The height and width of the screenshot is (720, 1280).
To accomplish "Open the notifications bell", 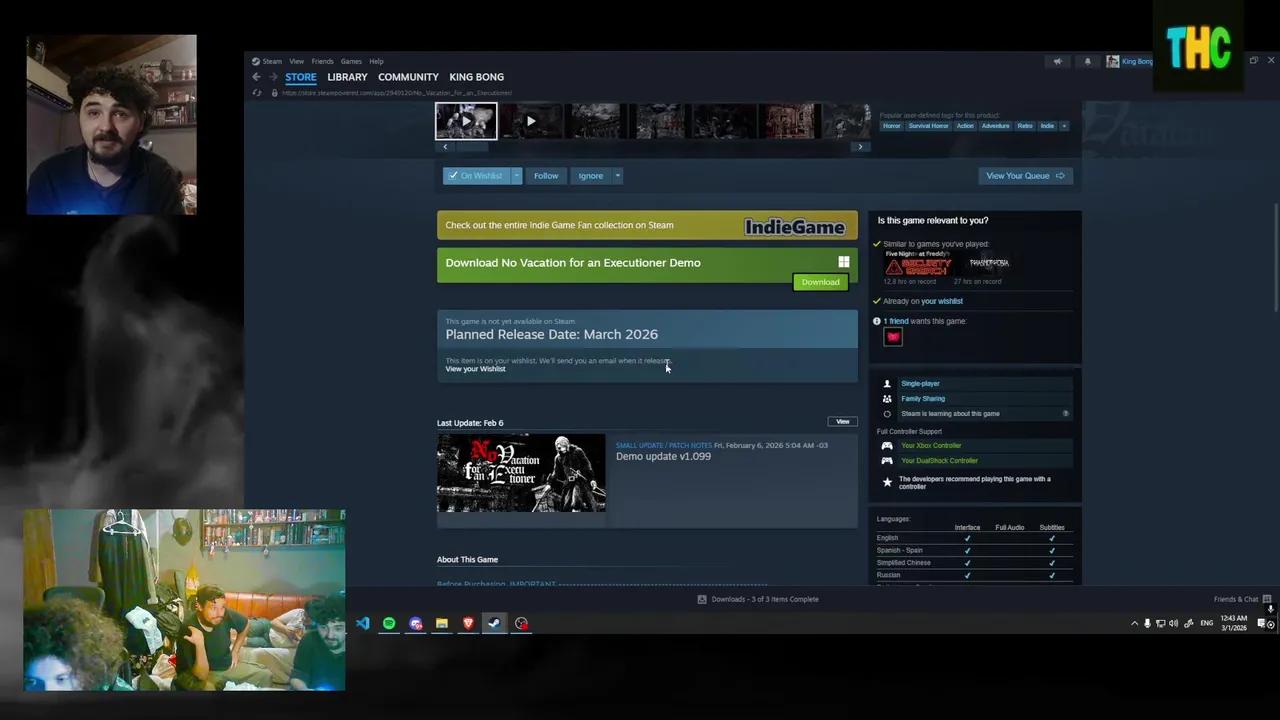I will pyautogui.click(x=1087, y=61).
